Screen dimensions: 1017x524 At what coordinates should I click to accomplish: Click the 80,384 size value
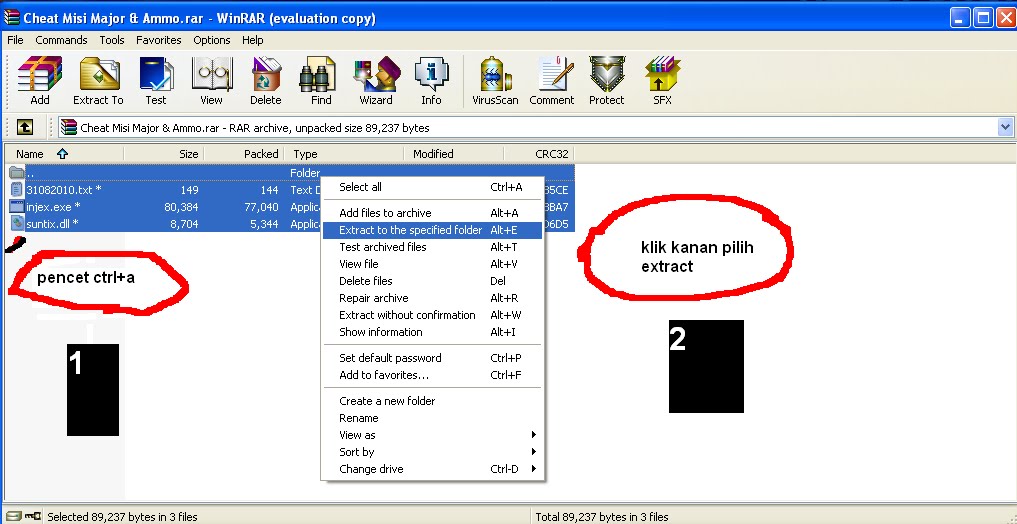[181, 207]
